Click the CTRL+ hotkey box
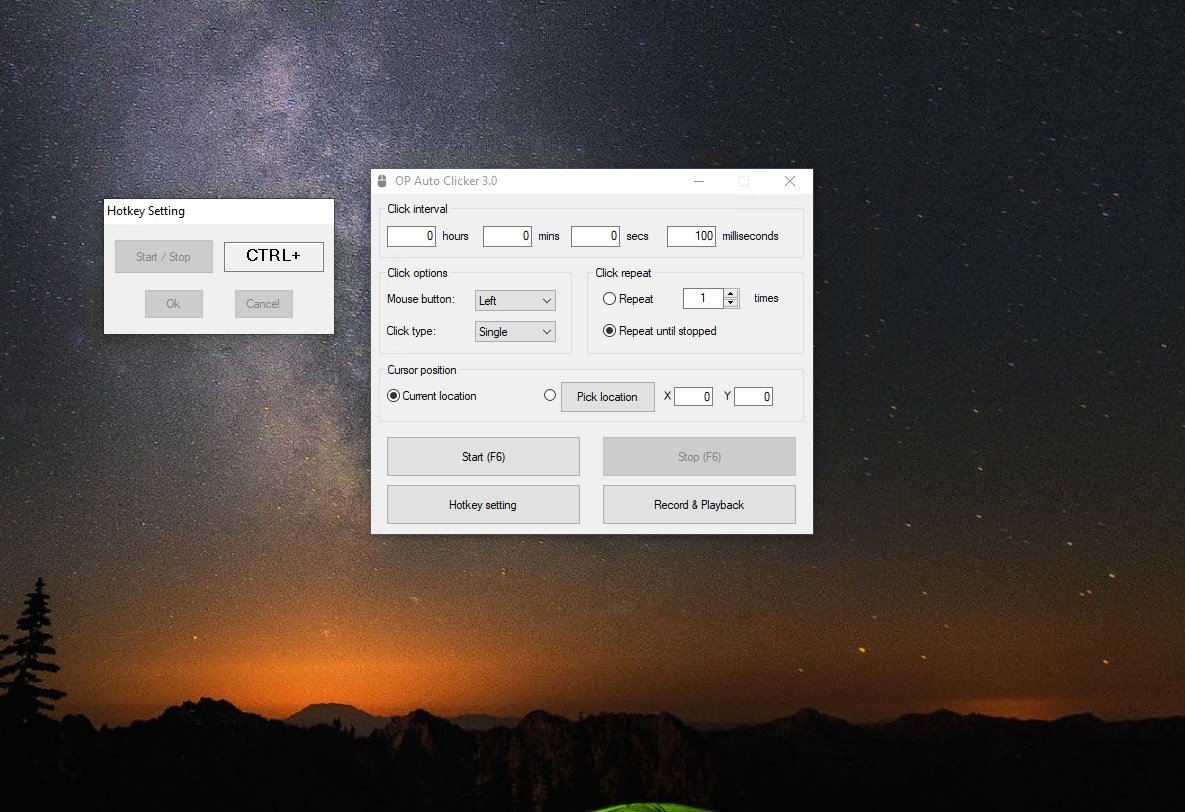Screen dimensions: 1185x812 pos(274,256)
